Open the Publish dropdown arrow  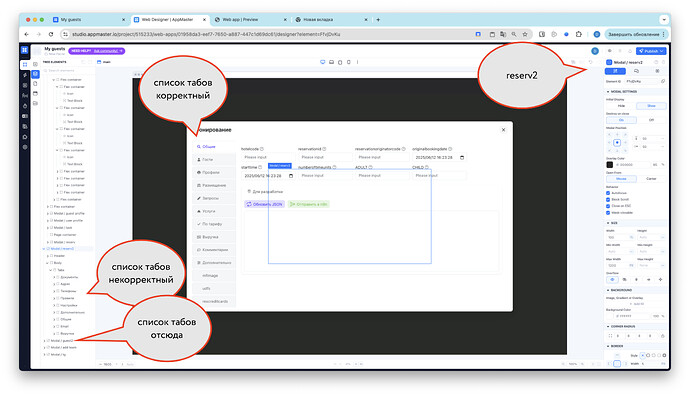[x=662, y=51]
